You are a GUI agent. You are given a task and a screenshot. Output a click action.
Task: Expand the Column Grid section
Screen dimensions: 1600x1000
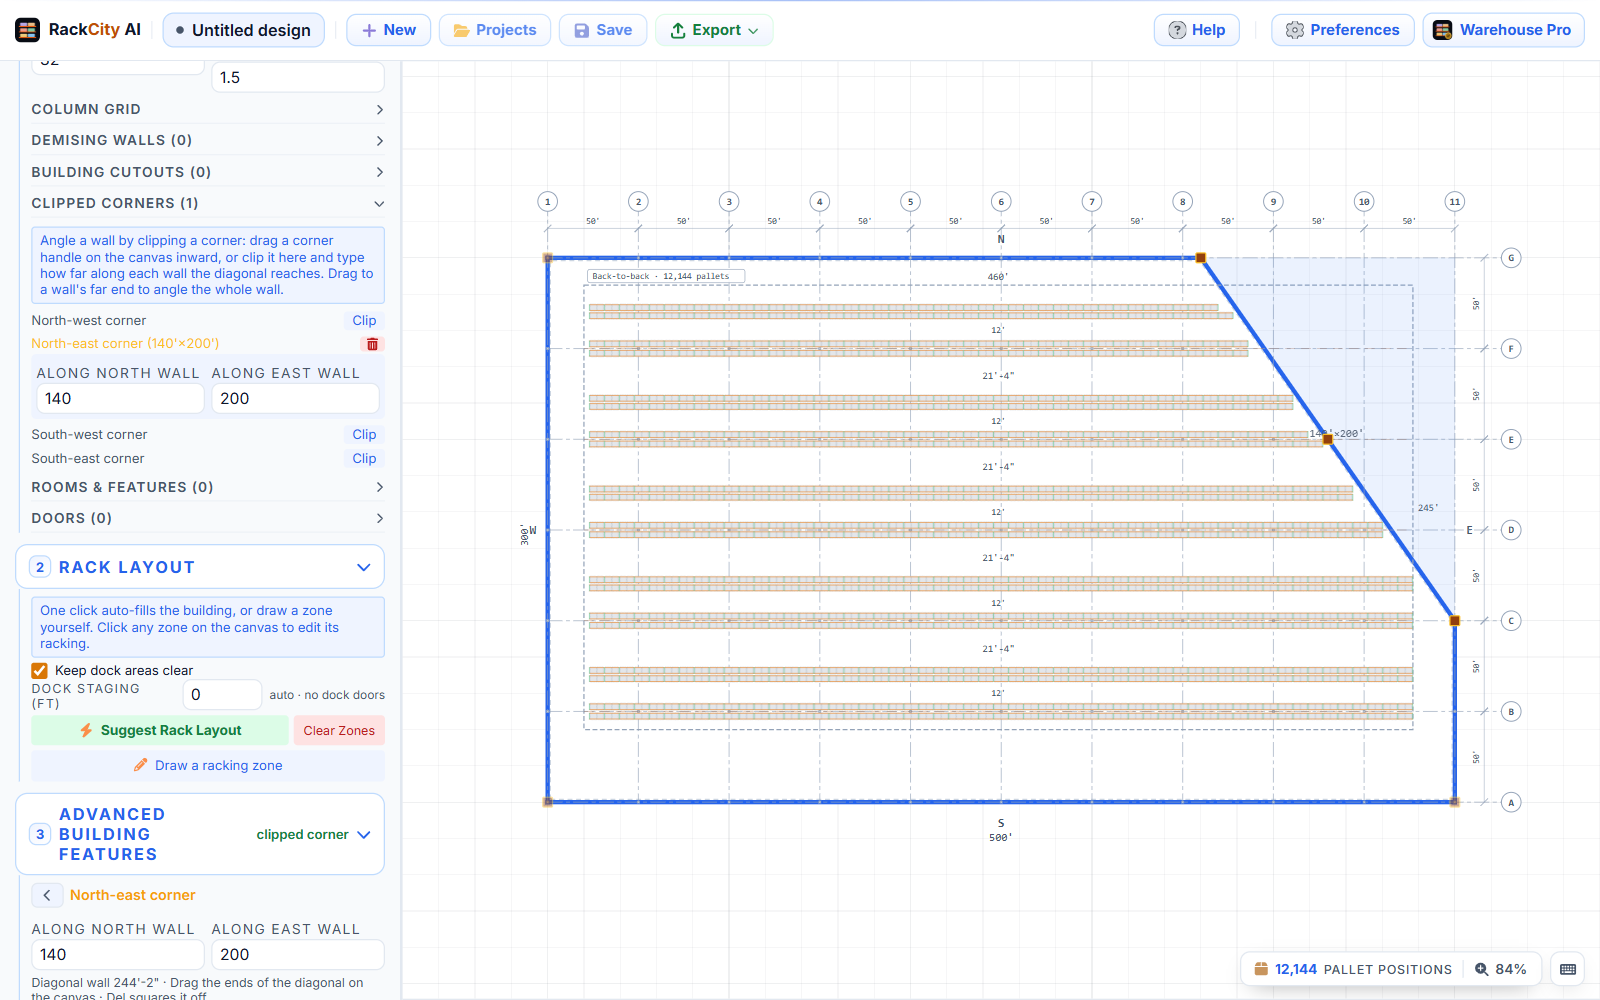(x=208, y=109)
